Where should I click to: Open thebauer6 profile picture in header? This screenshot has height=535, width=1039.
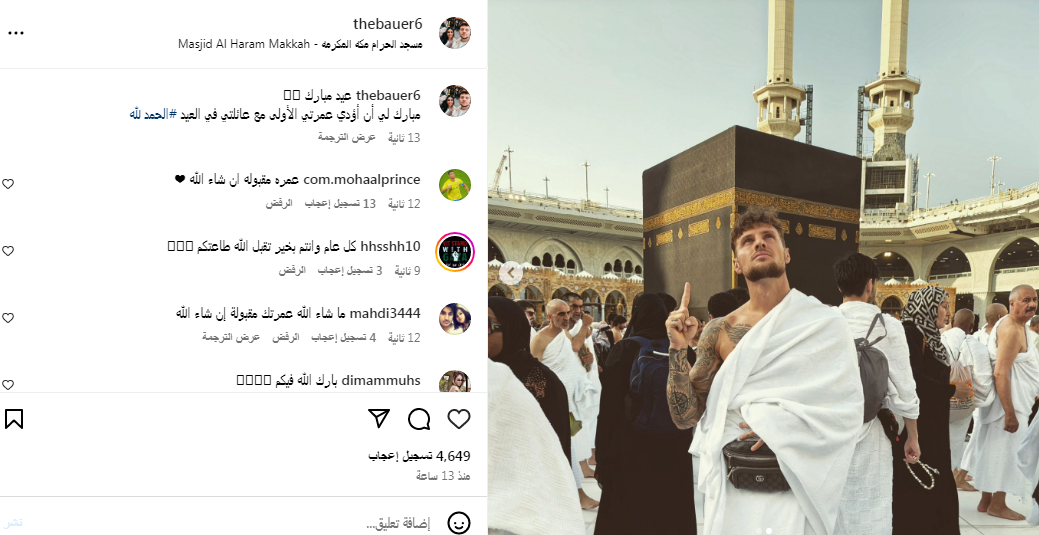click(455, 33)
